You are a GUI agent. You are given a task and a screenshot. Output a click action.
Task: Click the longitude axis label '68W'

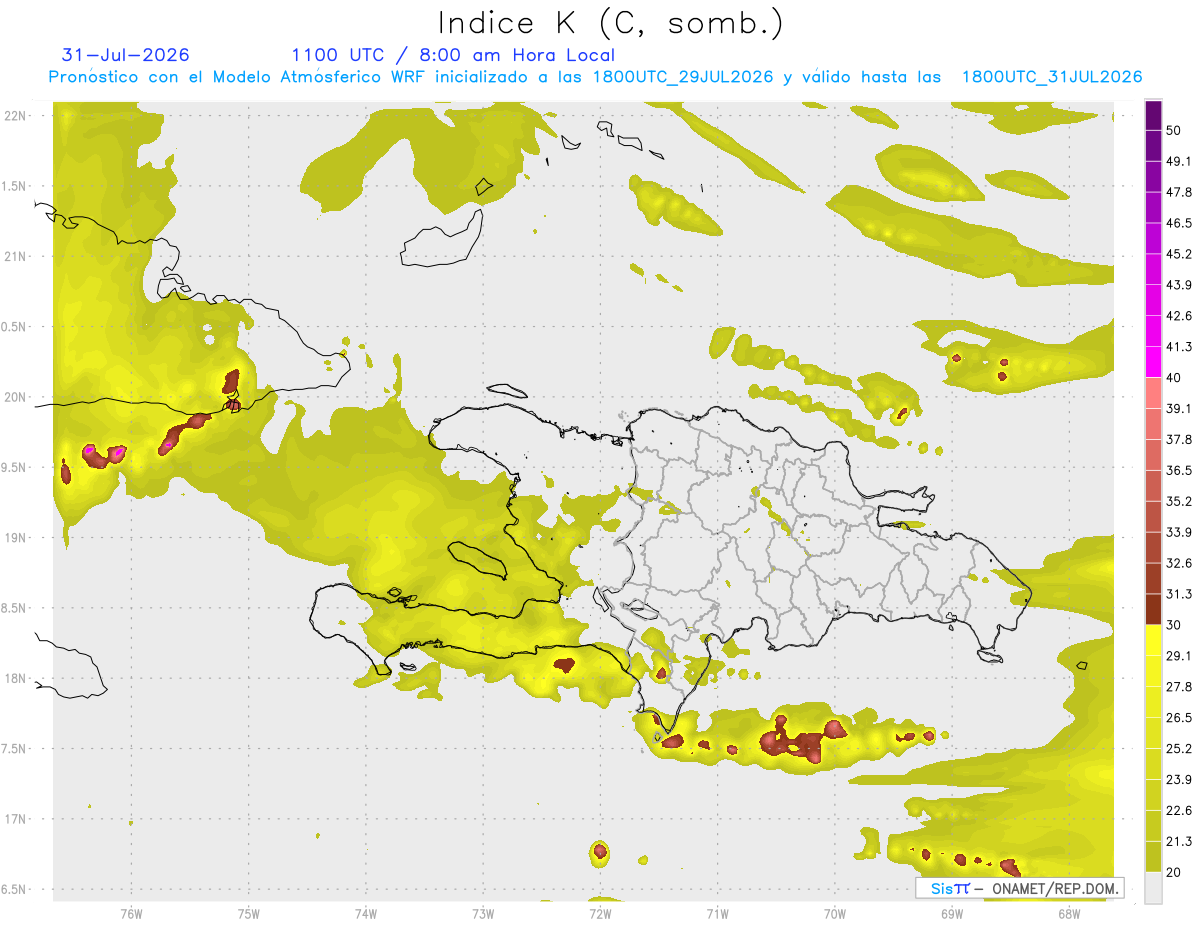(1069, 914)
